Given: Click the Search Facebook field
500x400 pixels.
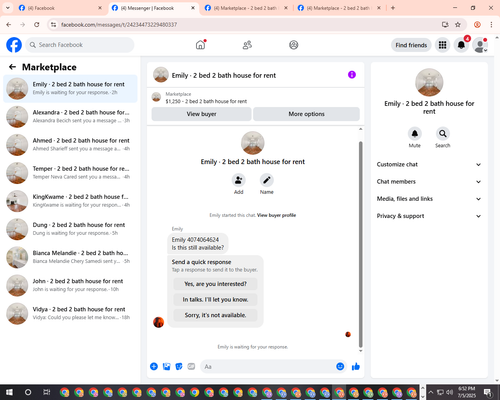Looking at the screenshot, I should coord(80,45).
